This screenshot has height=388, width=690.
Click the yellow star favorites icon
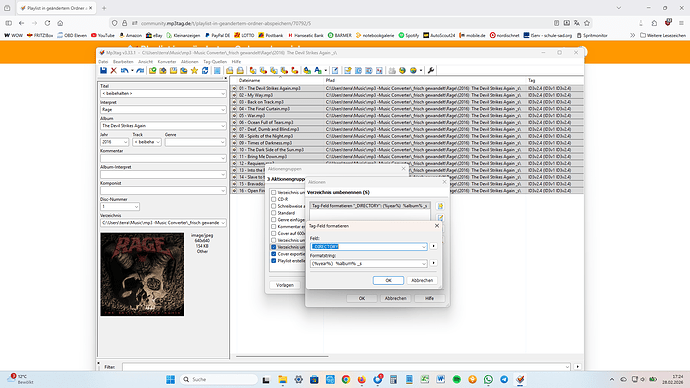[x=195, y=70]
